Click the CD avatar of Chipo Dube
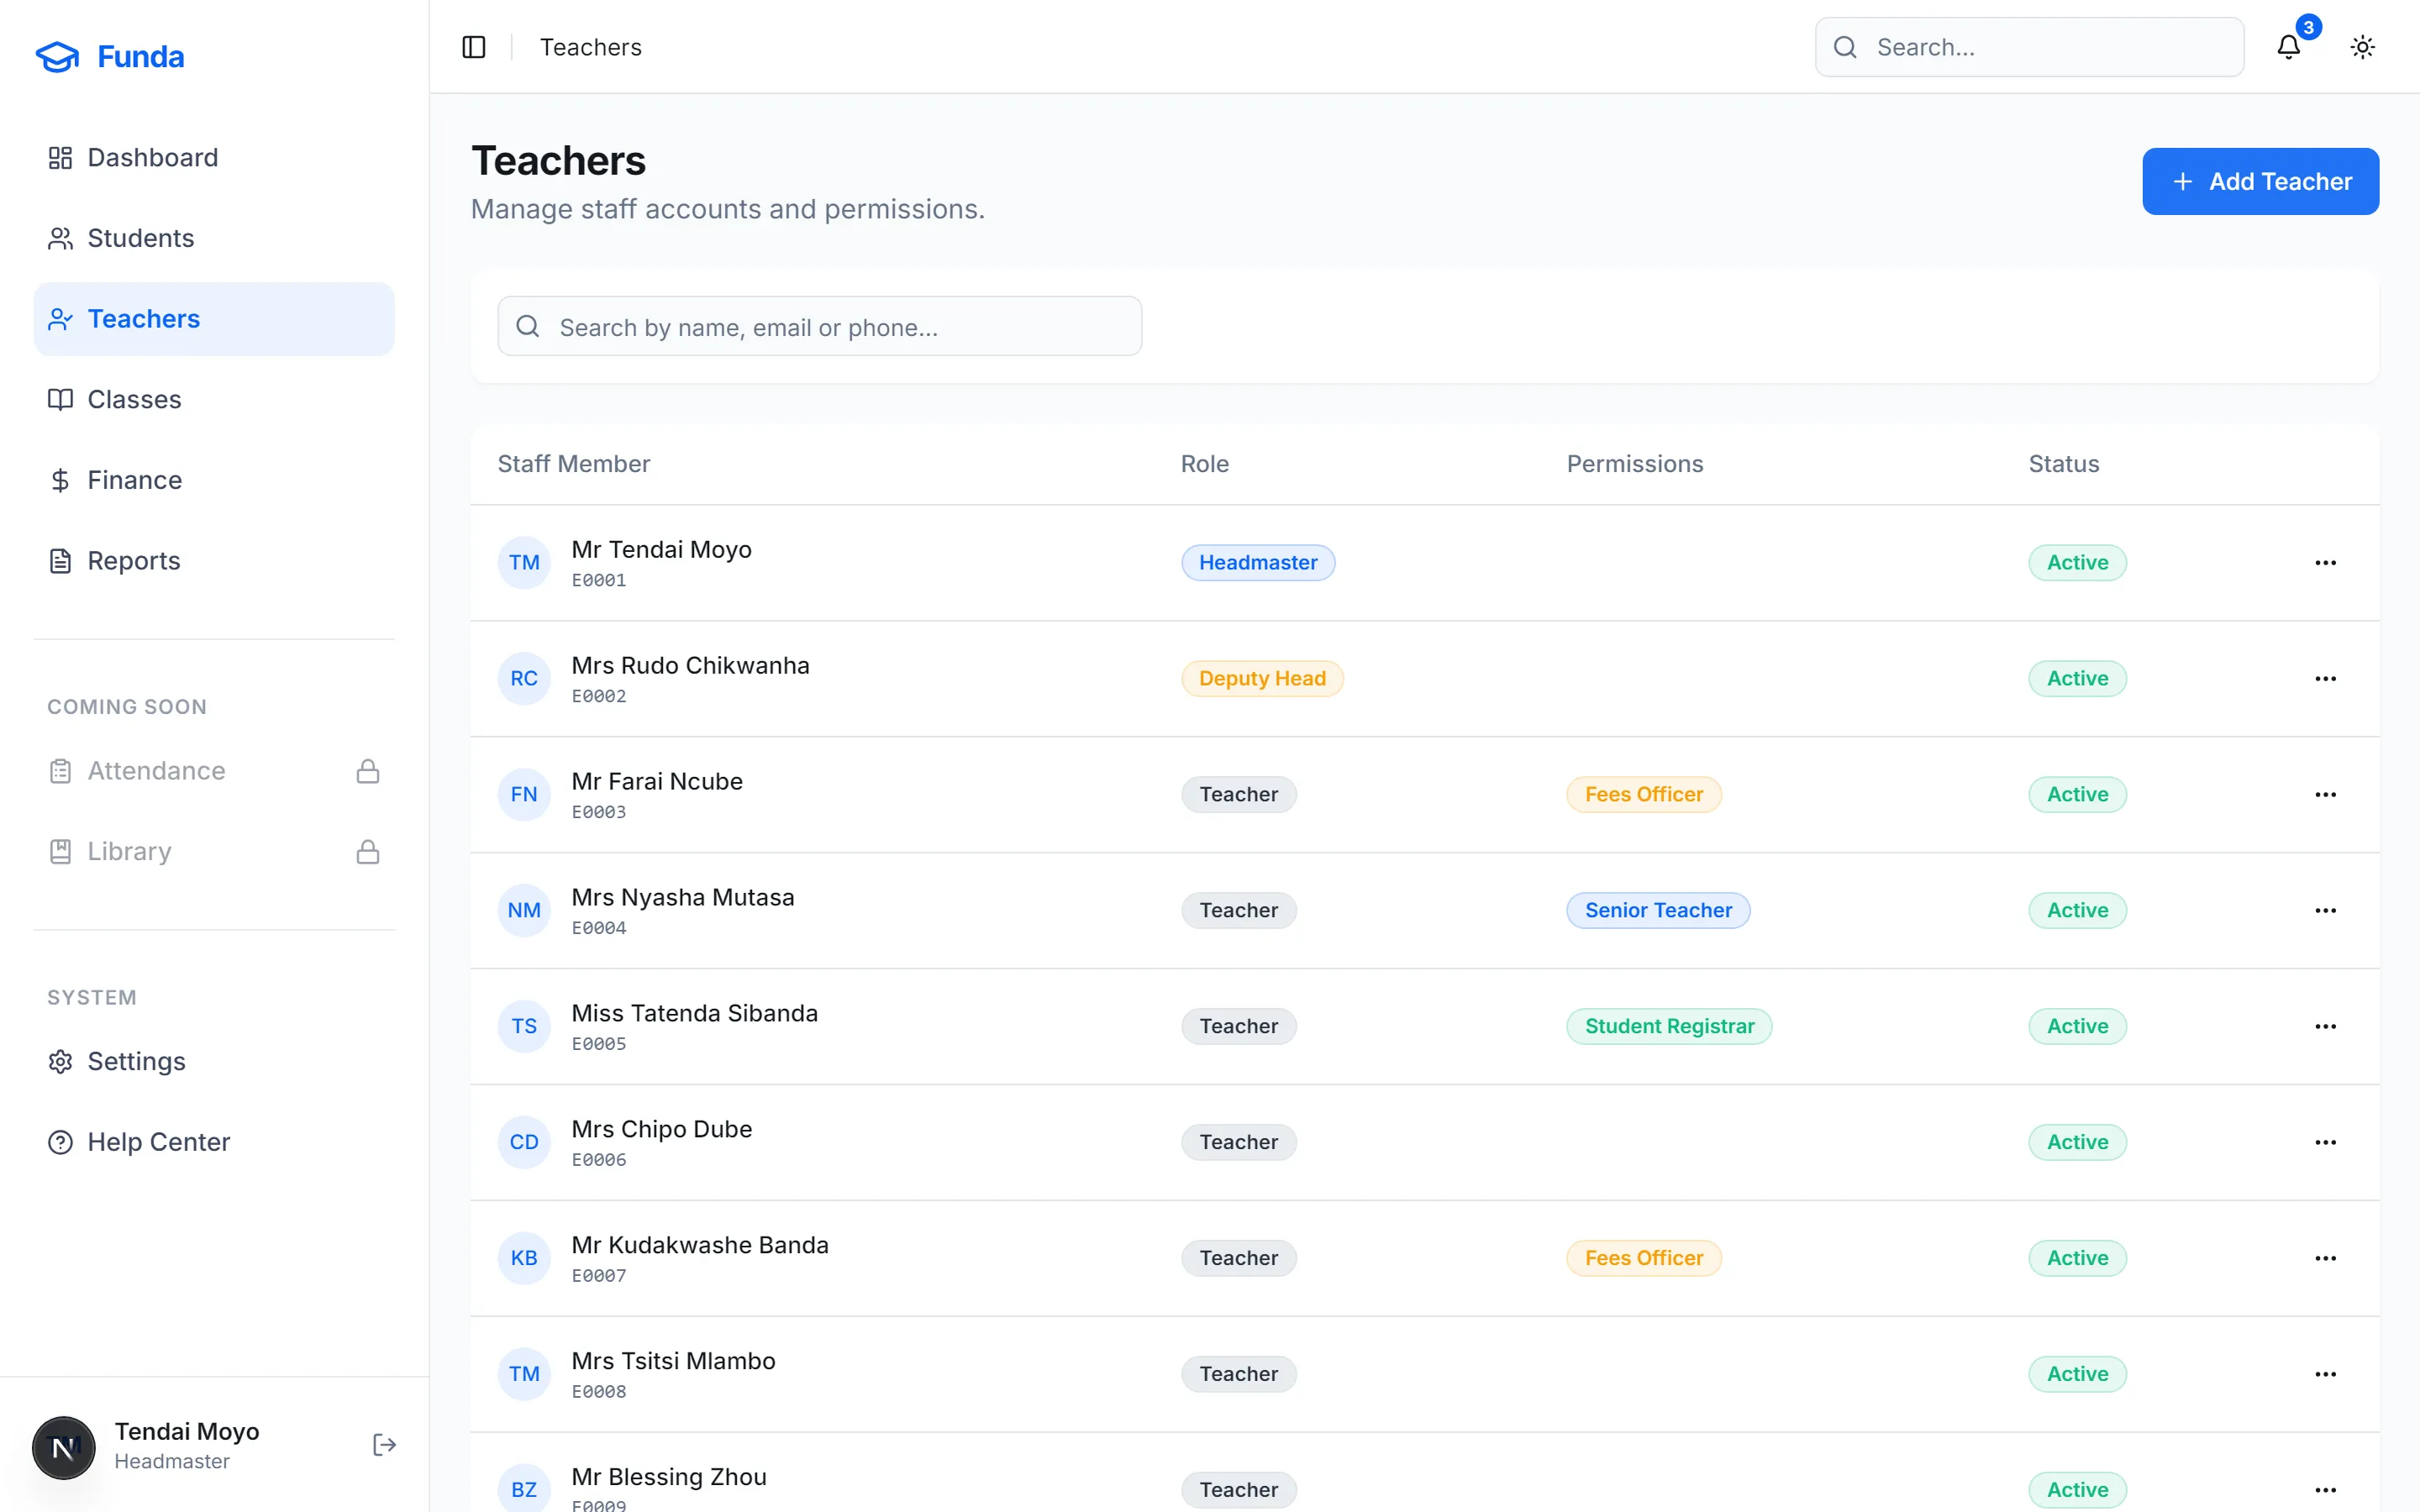The width and height of the screenshot is (2420, 1512). coord(524,1143)
